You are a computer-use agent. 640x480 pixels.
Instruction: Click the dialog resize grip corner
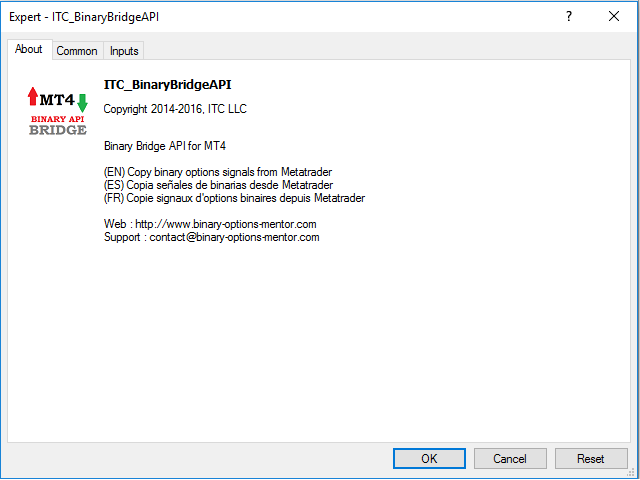click(632, 473)
